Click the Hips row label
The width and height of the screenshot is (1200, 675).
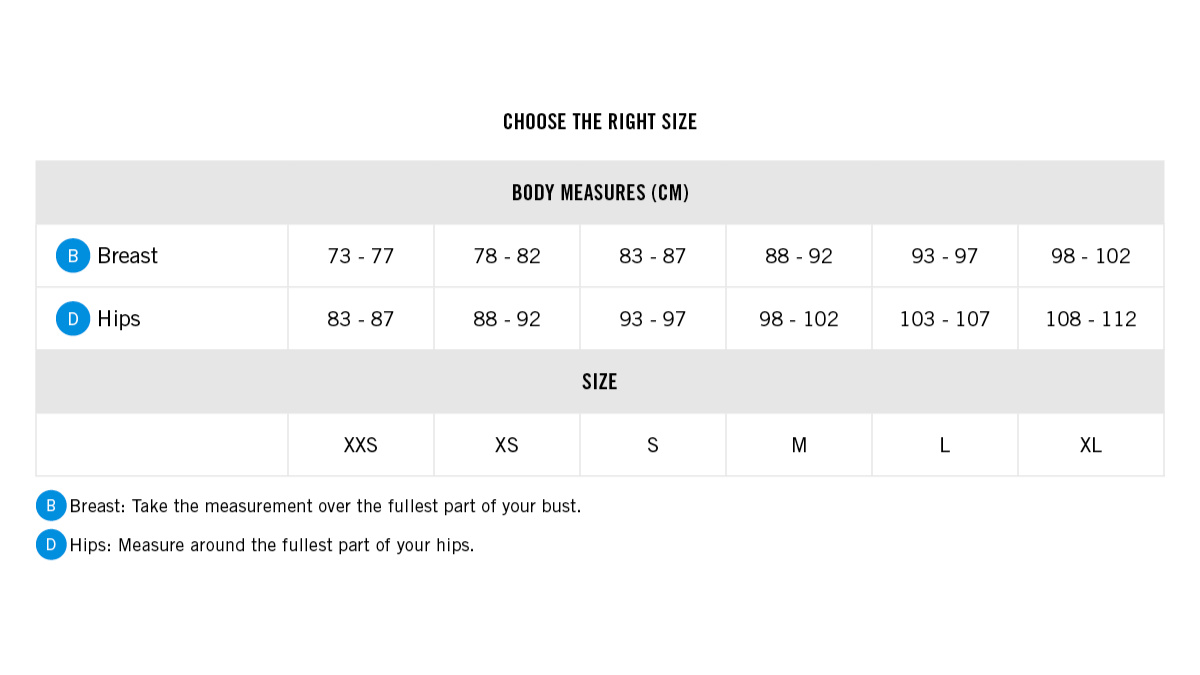point(119,319)
